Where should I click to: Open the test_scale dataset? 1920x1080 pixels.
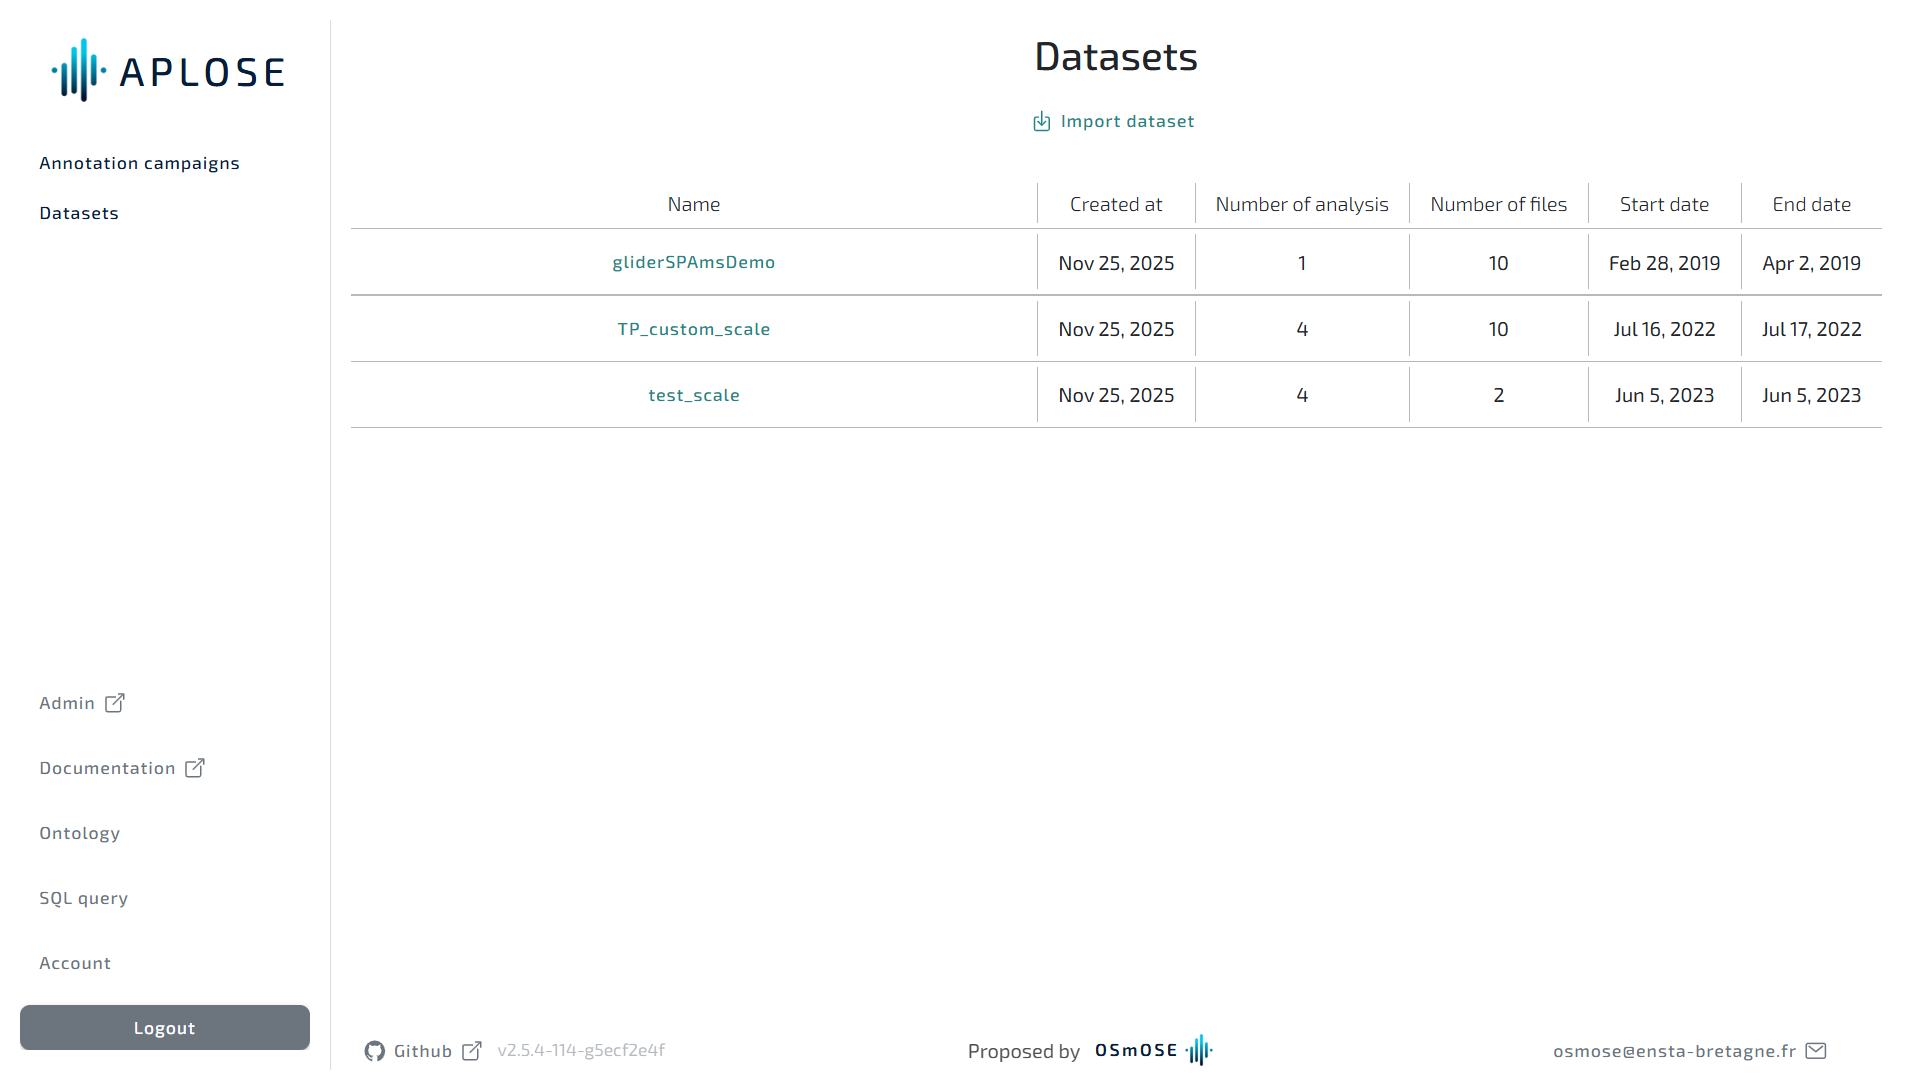(693, 395)
